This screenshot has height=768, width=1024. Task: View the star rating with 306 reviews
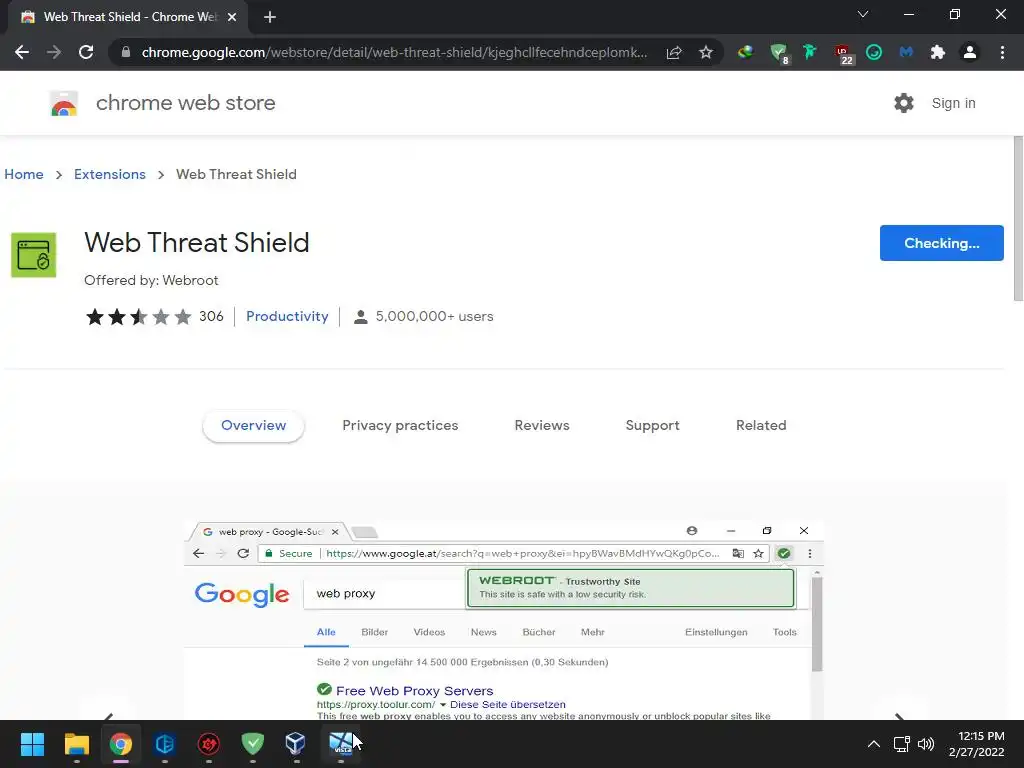[x=154, y=317]
